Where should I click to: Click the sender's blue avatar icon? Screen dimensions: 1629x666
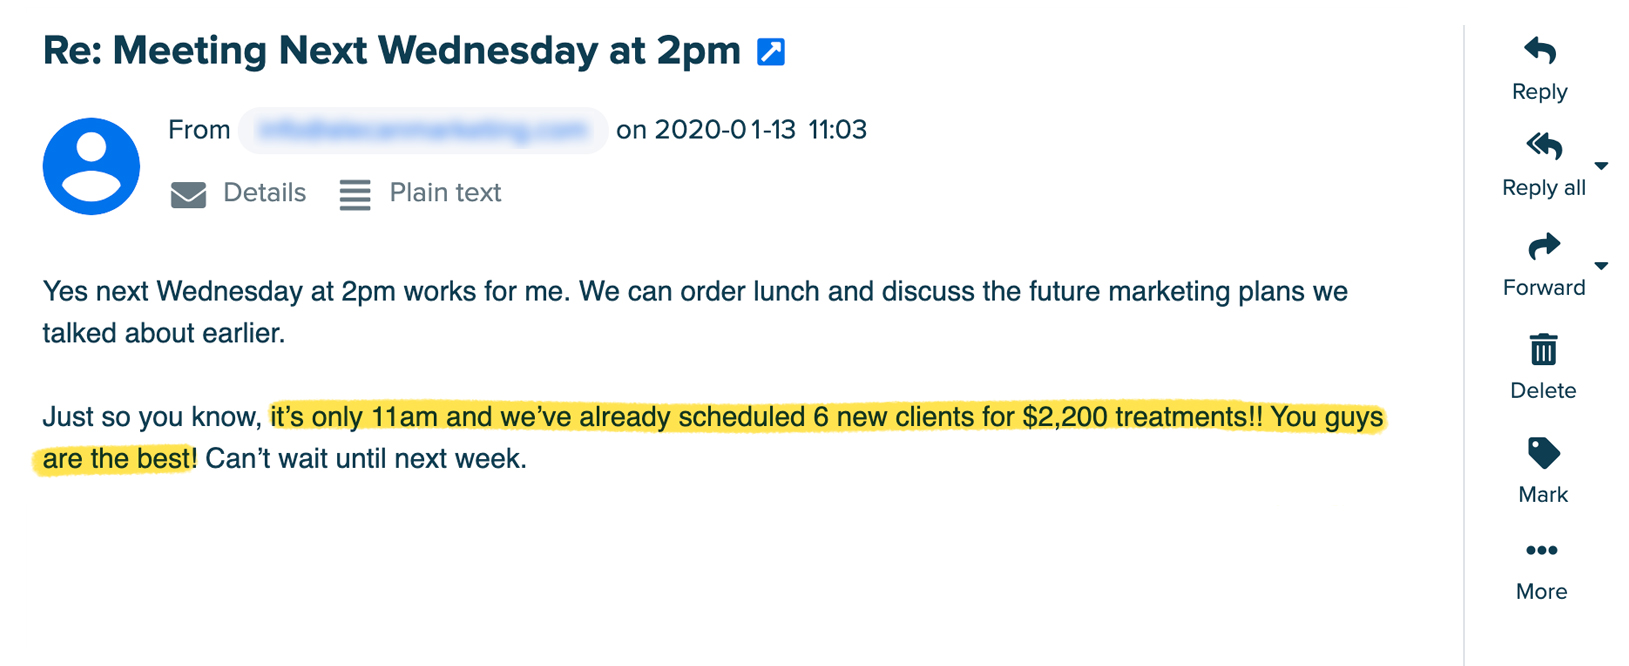[91, 166]
